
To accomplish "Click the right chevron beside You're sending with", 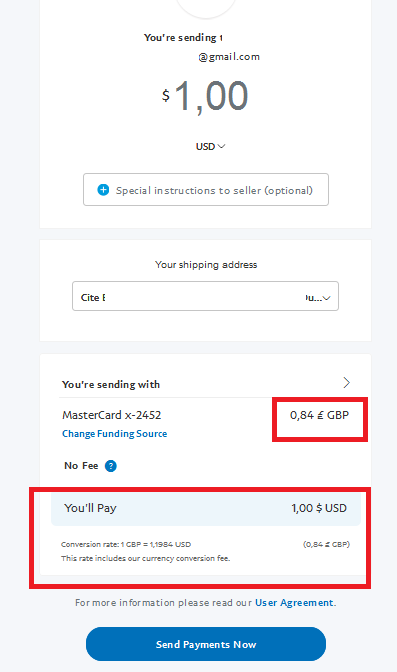I will pyautogui.click(x=346, y=383).
